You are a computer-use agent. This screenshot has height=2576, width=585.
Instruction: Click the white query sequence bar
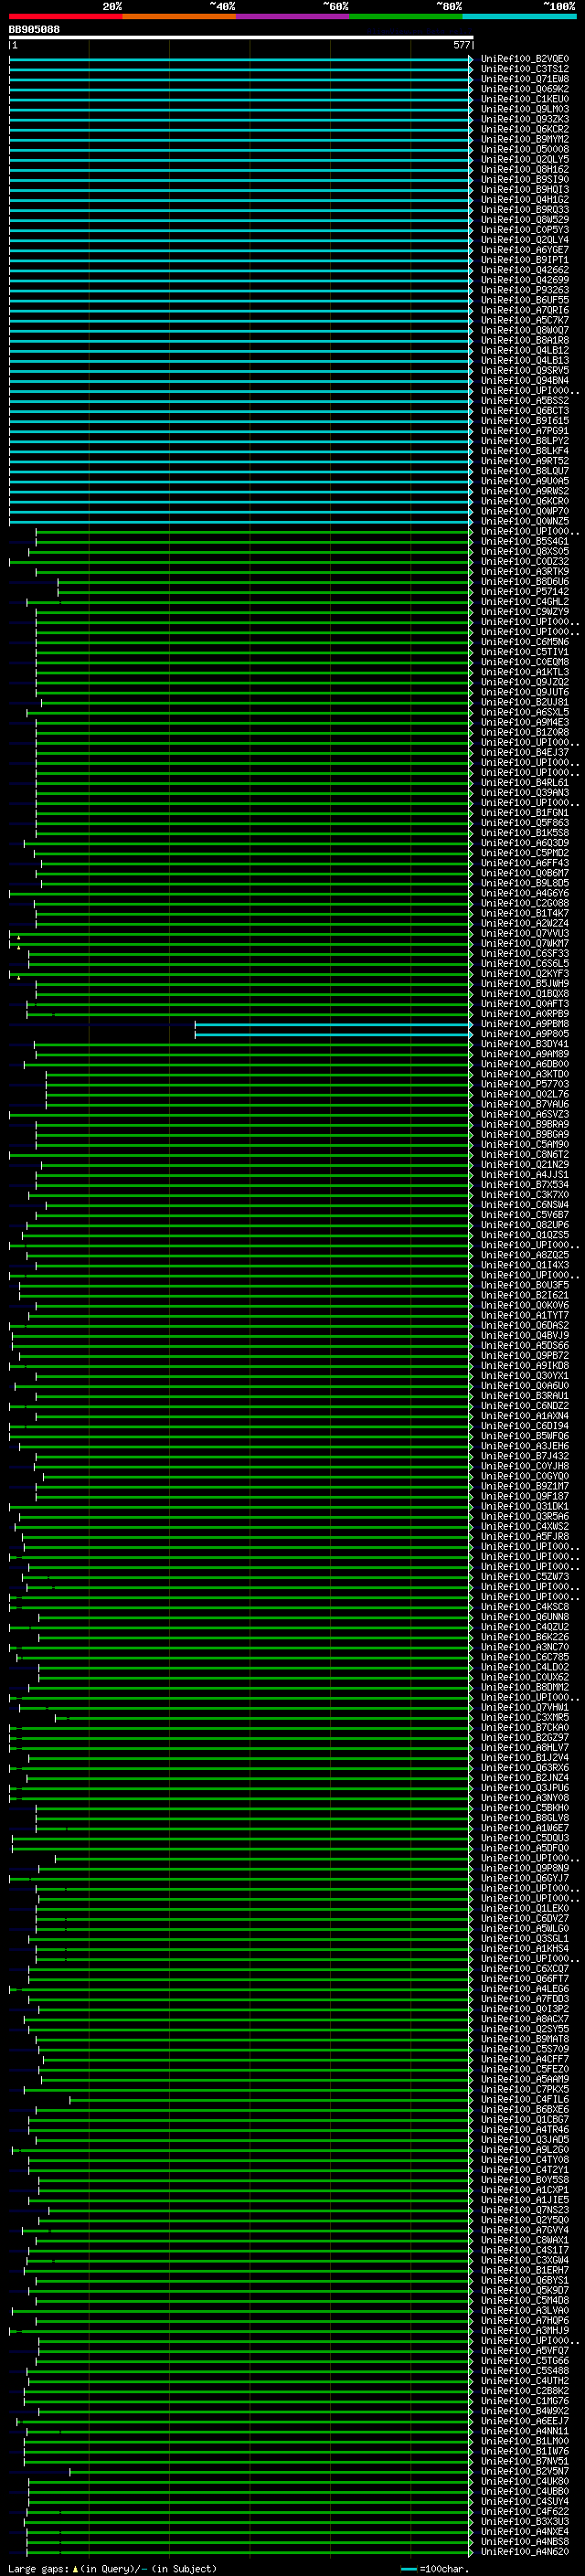tap(241, 38)
